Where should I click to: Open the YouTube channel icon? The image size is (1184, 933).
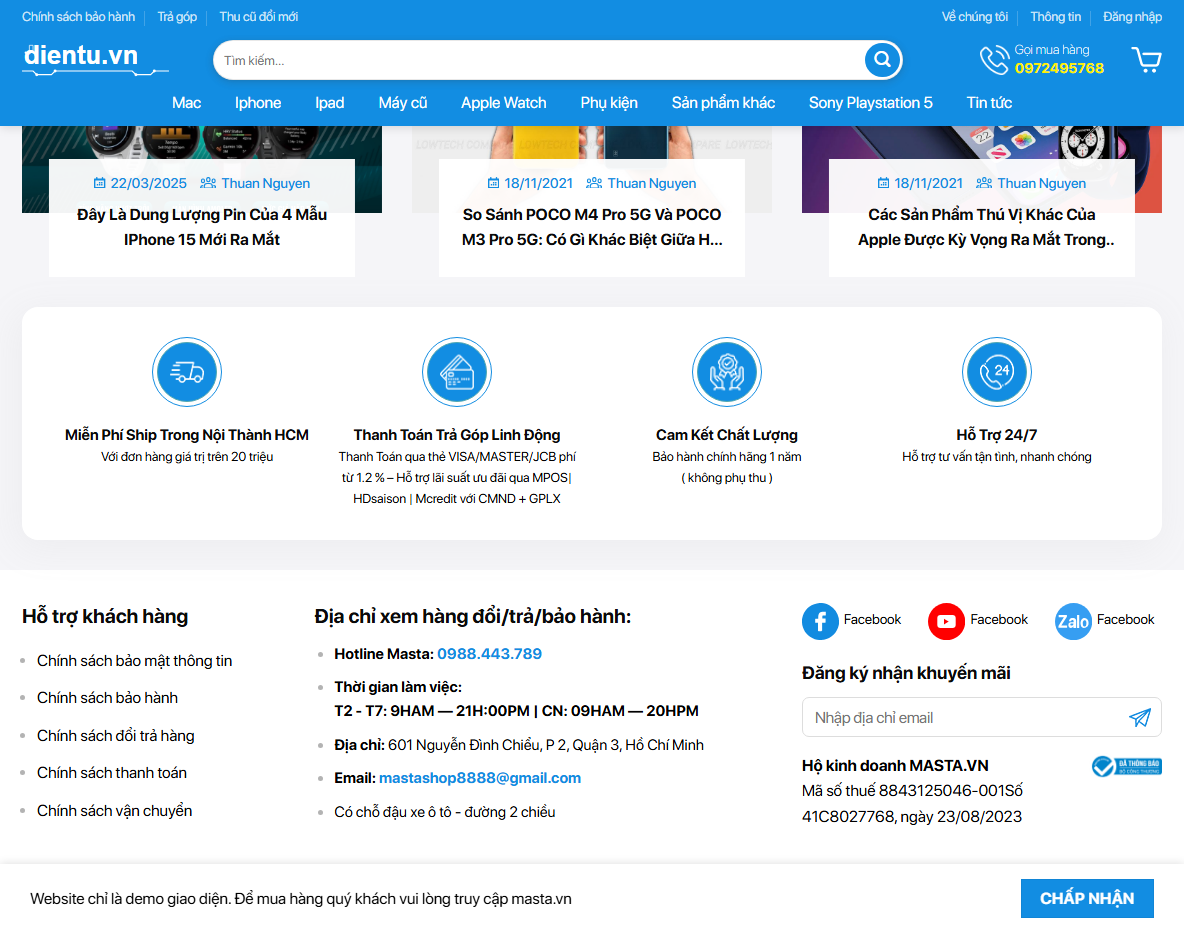946,621
